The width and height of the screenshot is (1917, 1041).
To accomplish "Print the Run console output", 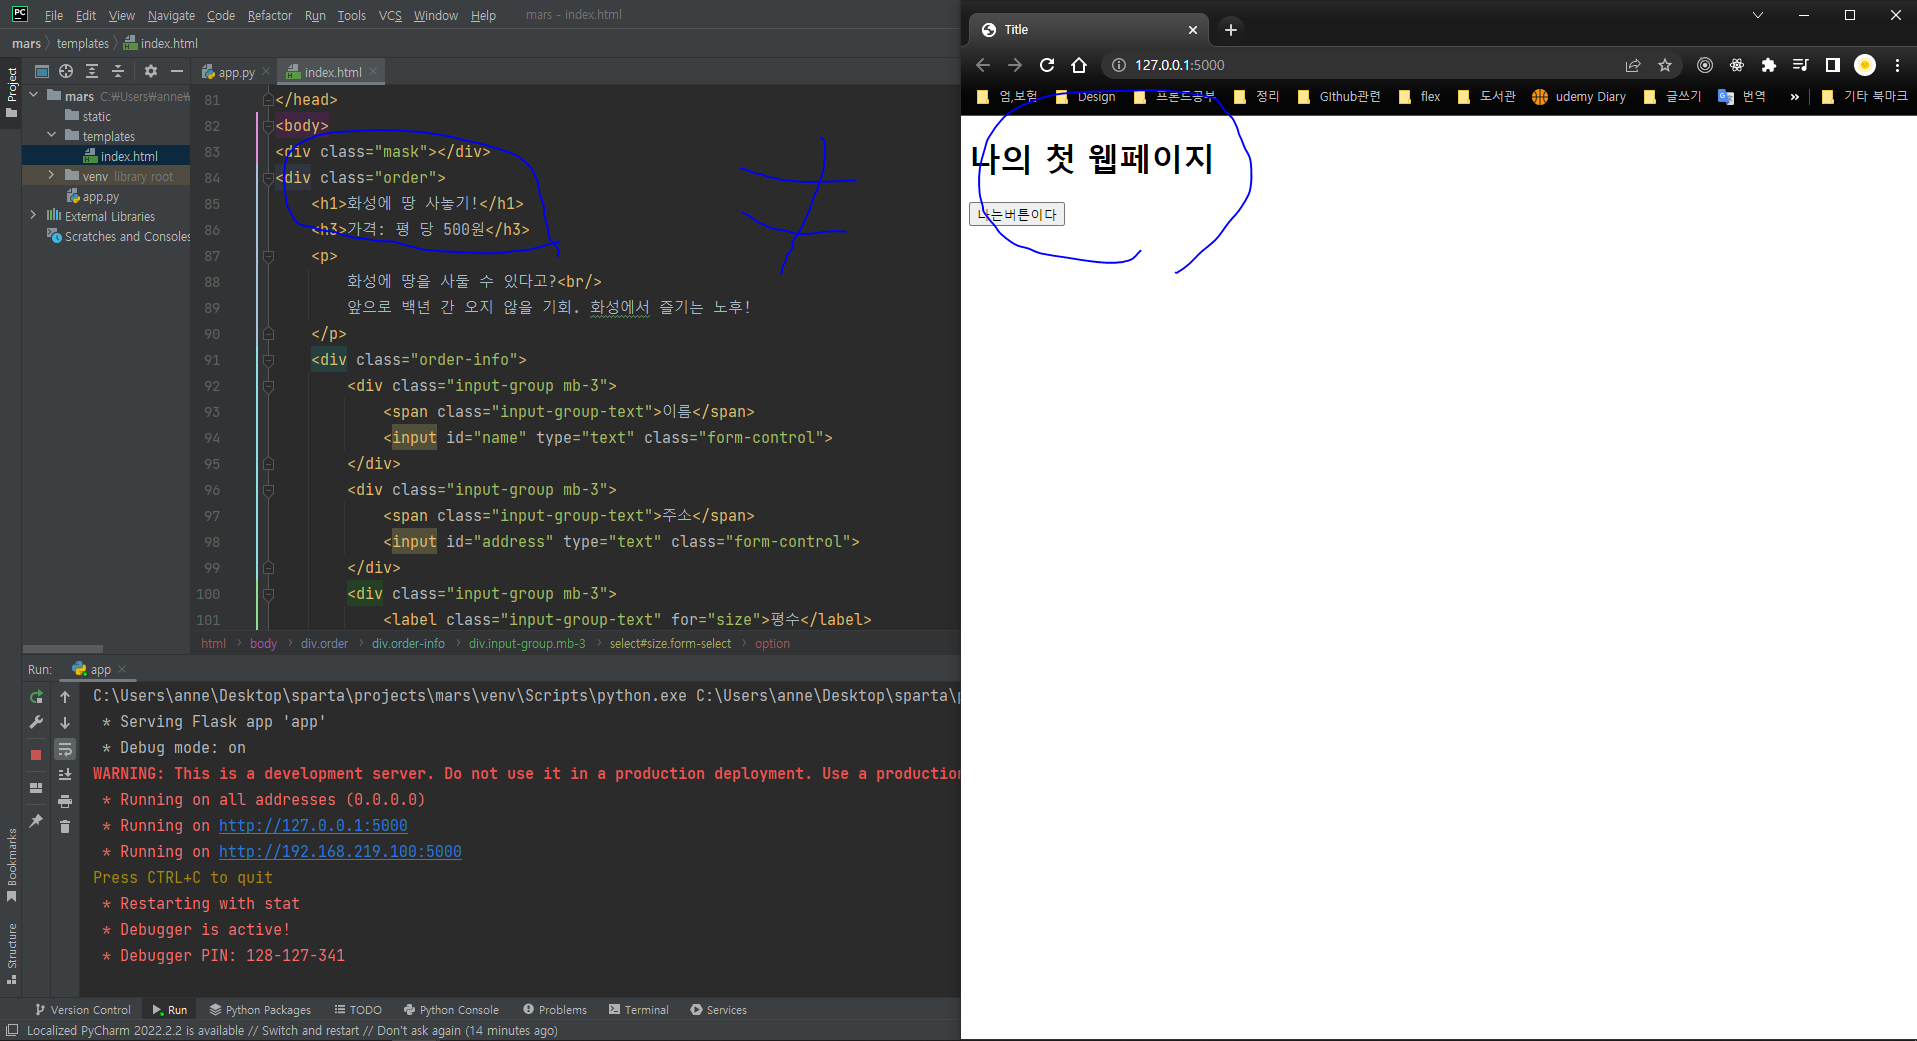I will point(65,801).
